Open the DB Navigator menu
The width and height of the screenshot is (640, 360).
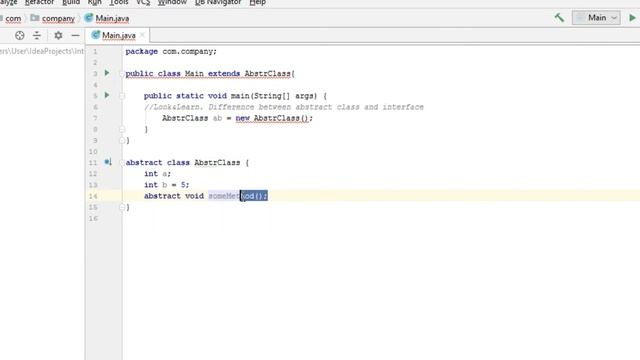(218, 2)
